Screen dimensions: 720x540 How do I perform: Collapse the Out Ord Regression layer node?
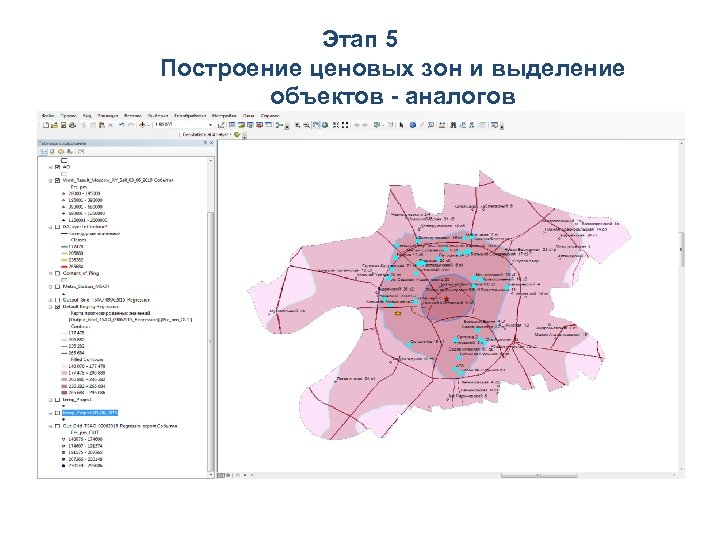(51, 426)
